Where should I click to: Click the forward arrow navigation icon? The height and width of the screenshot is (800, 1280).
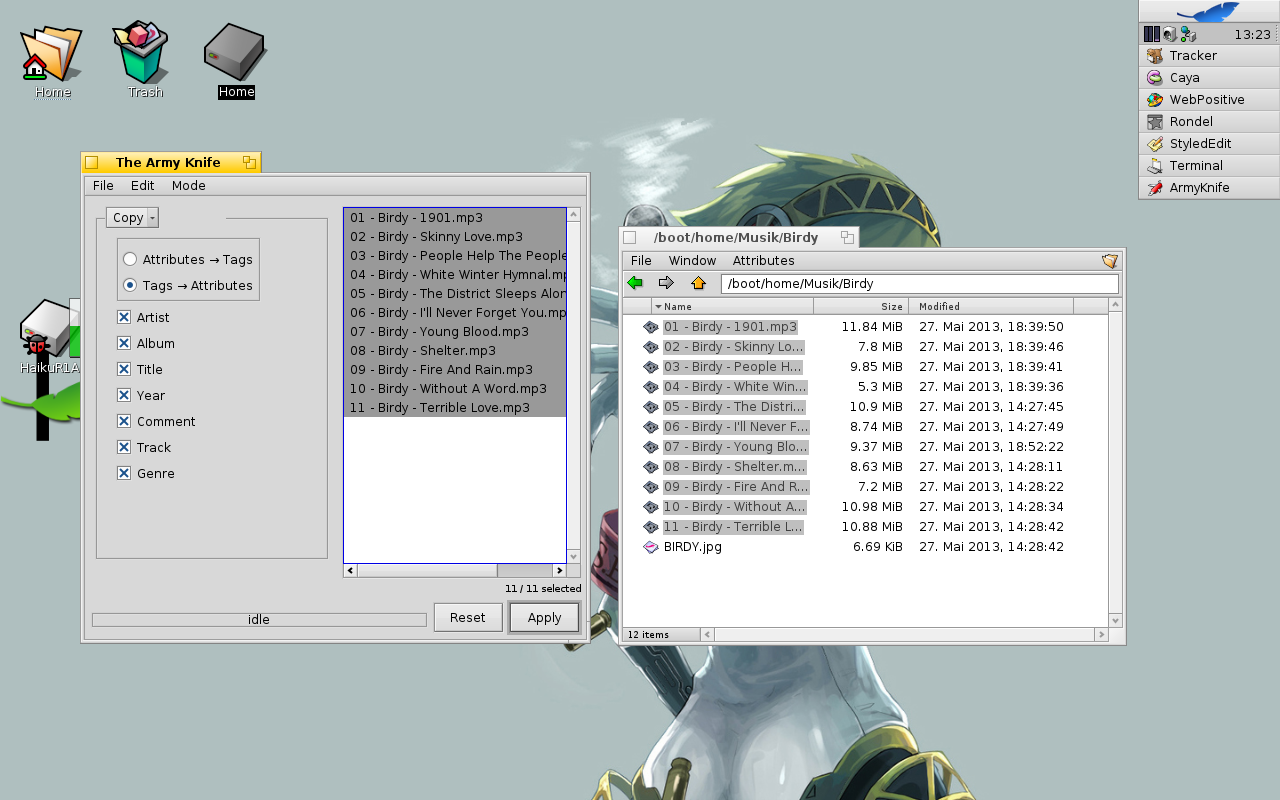(666, 283)
